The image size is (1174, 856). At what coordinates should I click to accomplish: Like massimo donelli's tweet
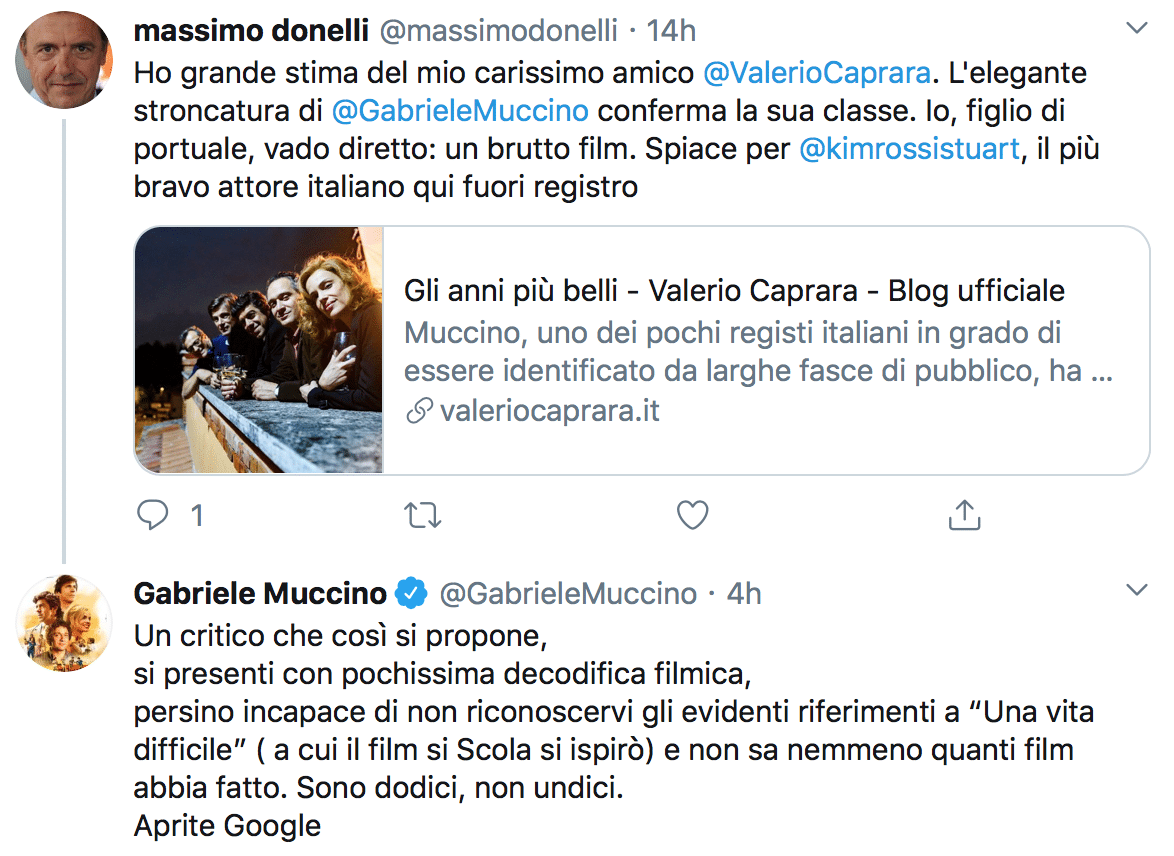click(x=692, y=515)
